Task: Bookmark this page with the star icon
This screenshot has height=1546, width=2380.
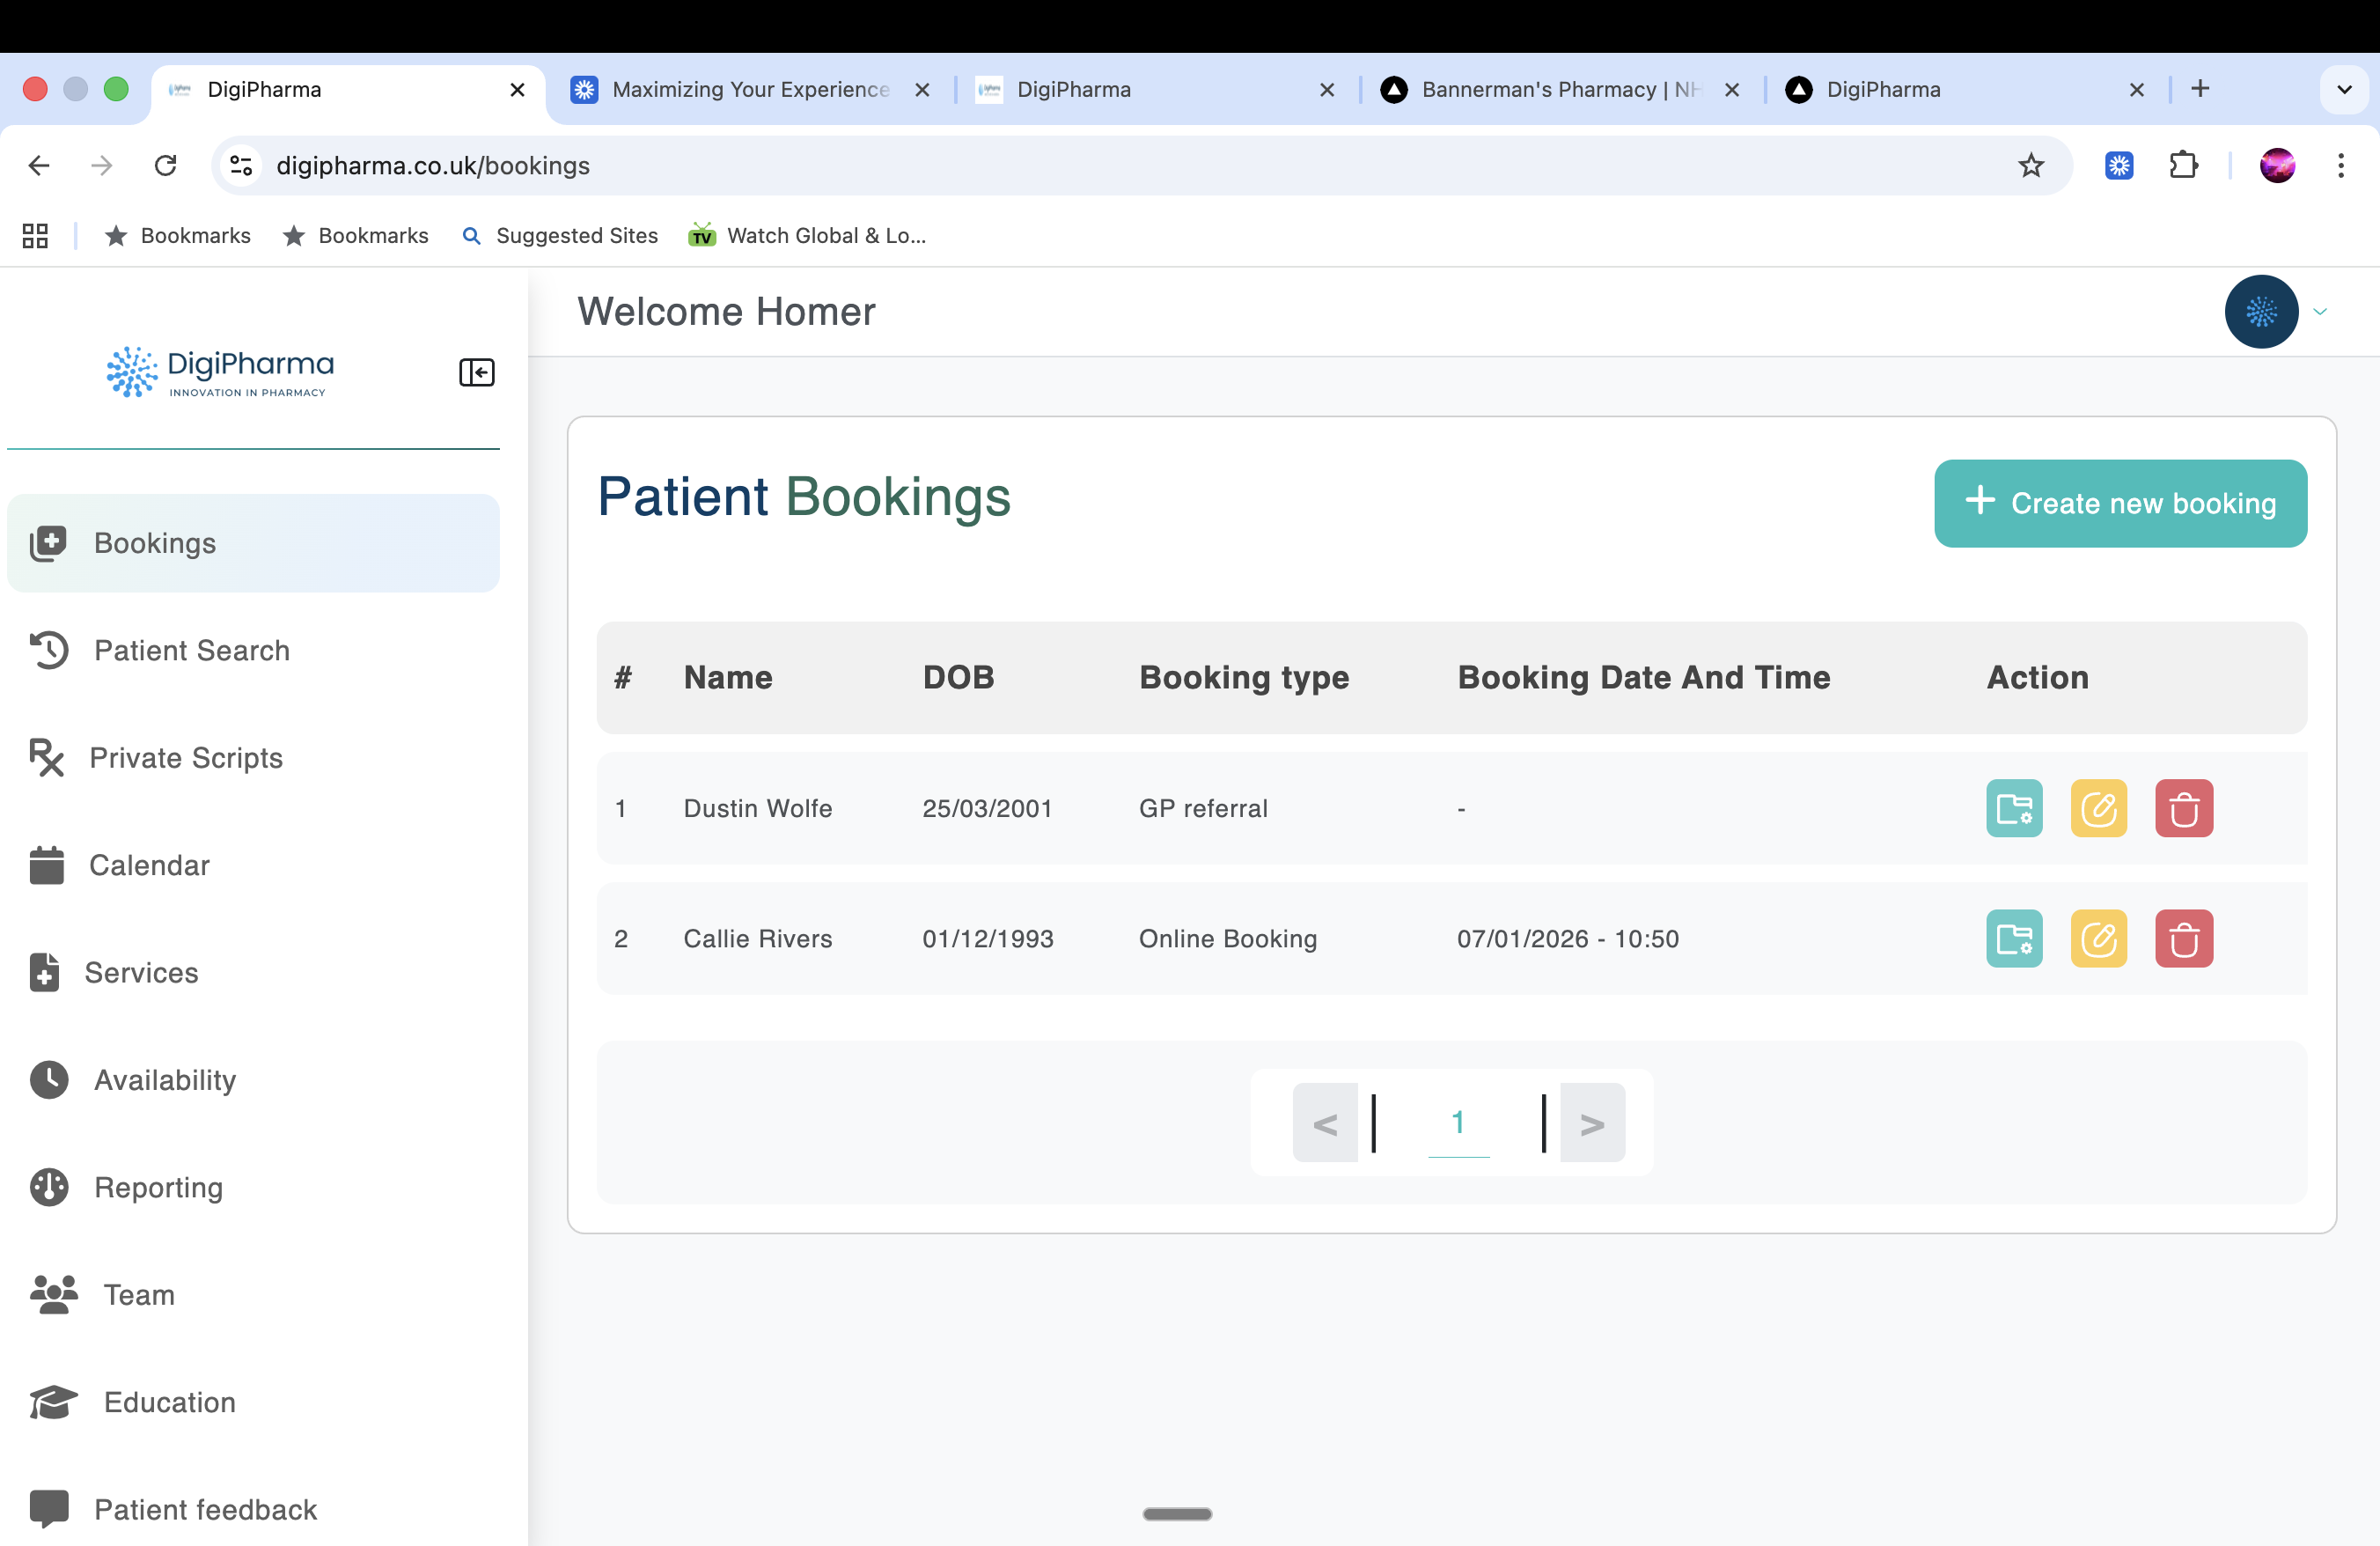Action: [2030, 165]
